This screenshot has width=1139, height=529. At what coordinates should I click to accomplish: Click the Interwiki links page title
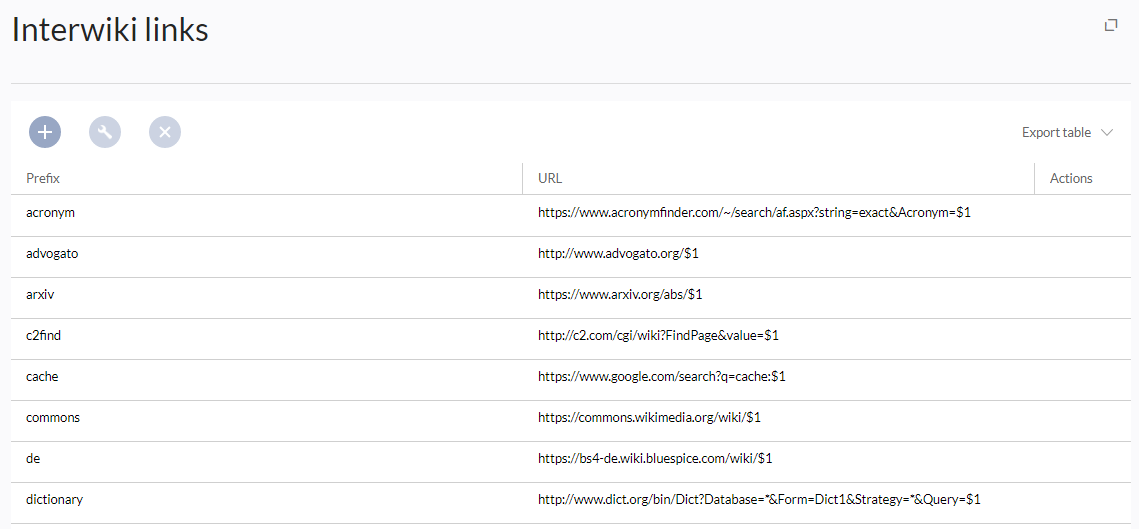[x=110, y=30]
